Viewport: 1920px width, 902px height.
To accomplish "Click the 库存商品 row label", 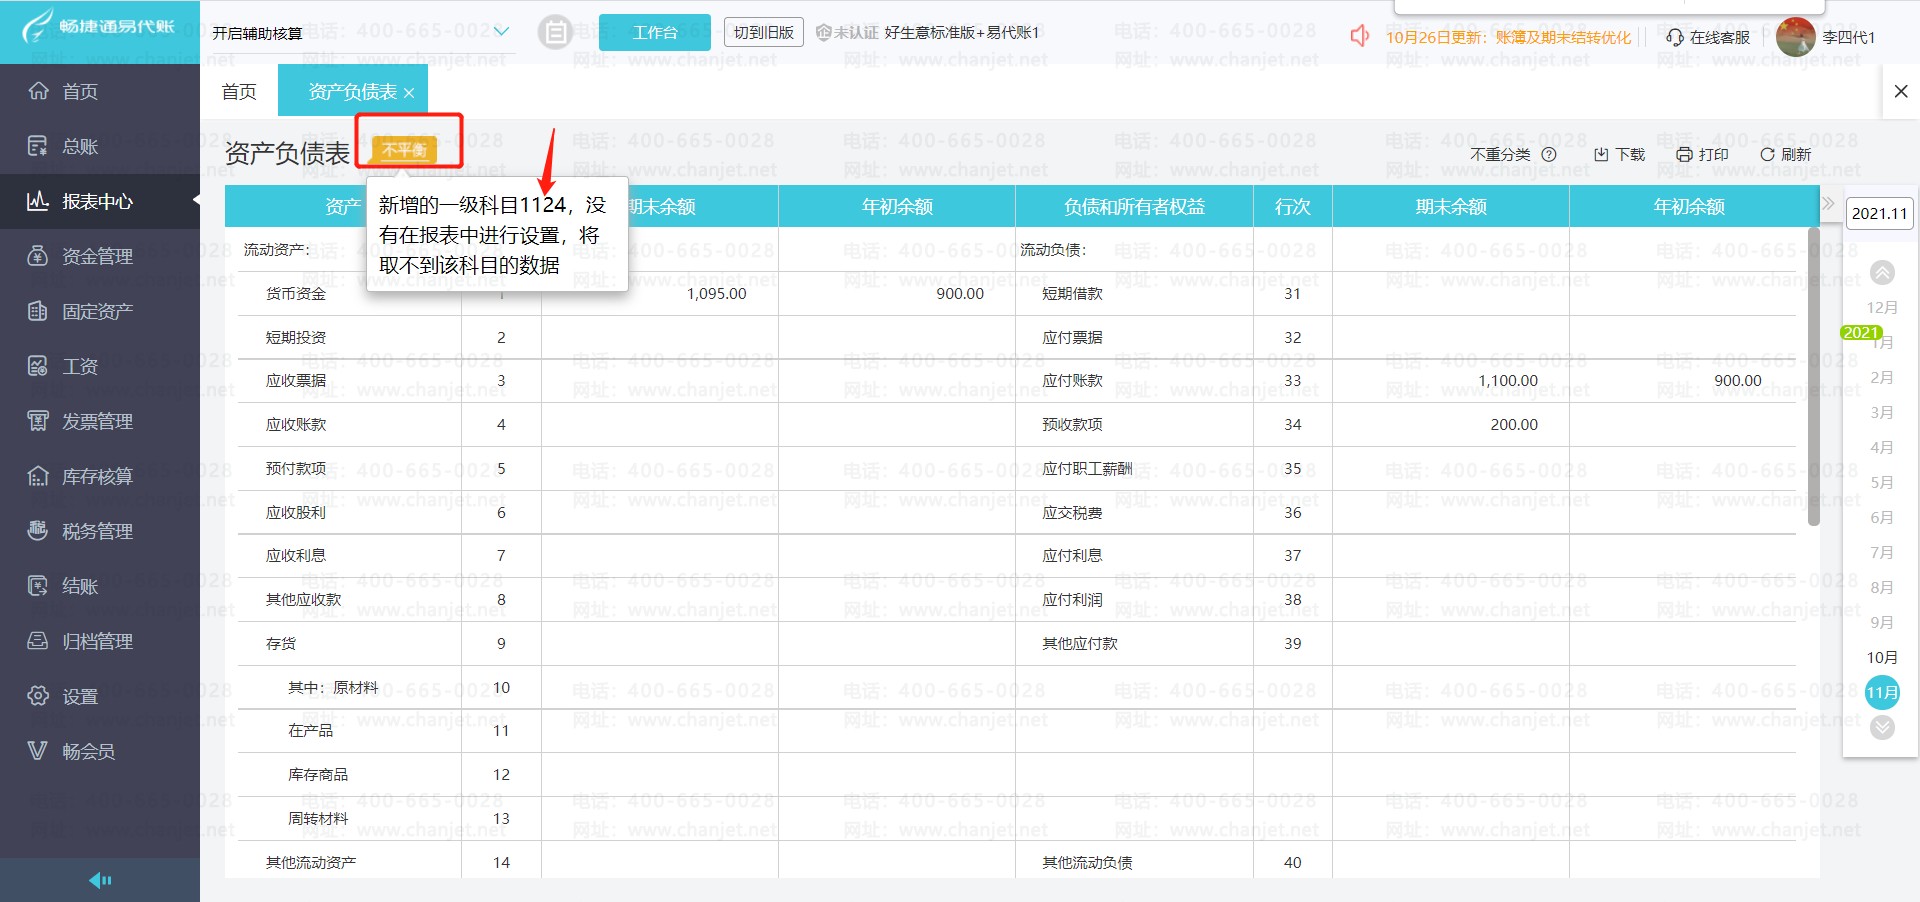I will point(318,775).
